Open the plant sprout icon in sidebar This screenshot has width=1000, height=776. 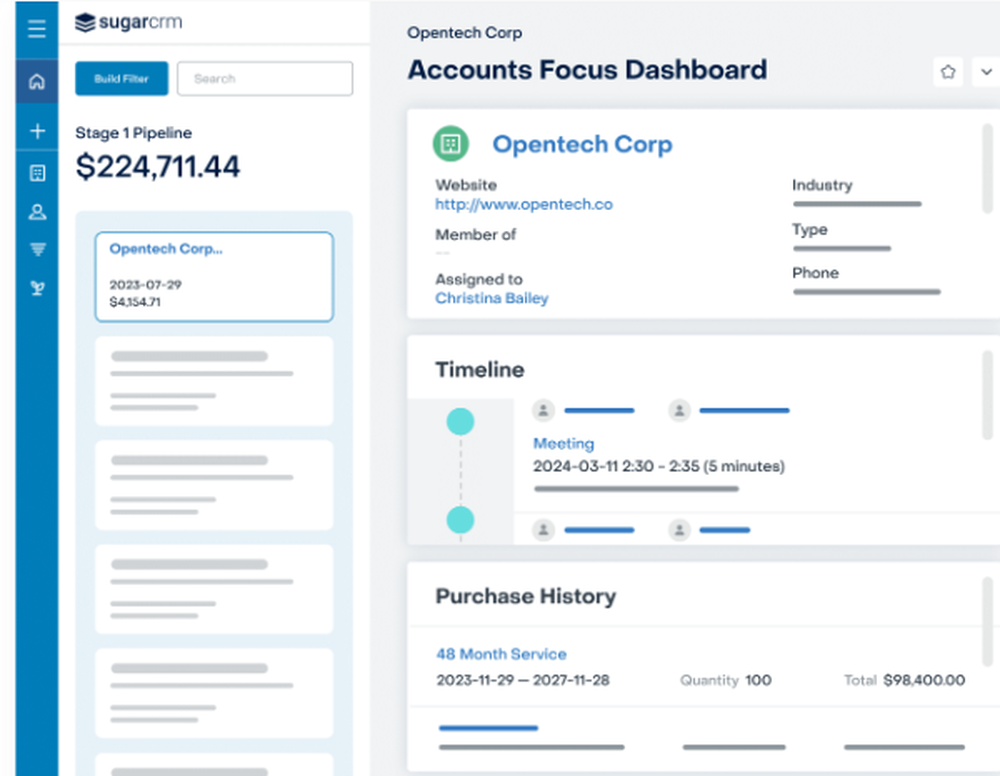point(38,288)
